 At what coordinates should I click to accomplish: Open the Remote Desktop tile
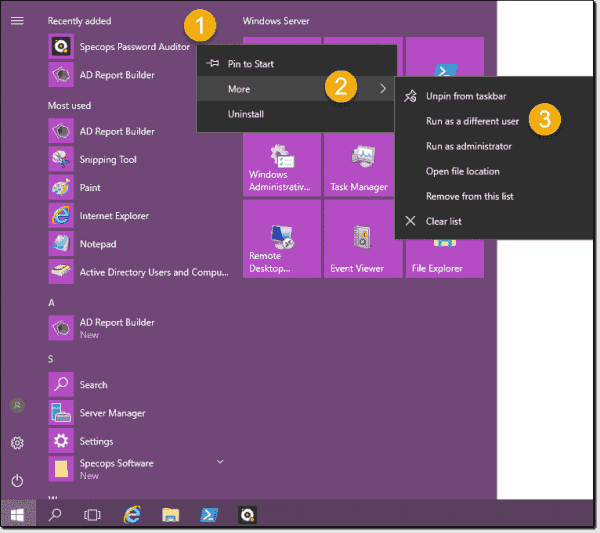(x=281, y=240)
